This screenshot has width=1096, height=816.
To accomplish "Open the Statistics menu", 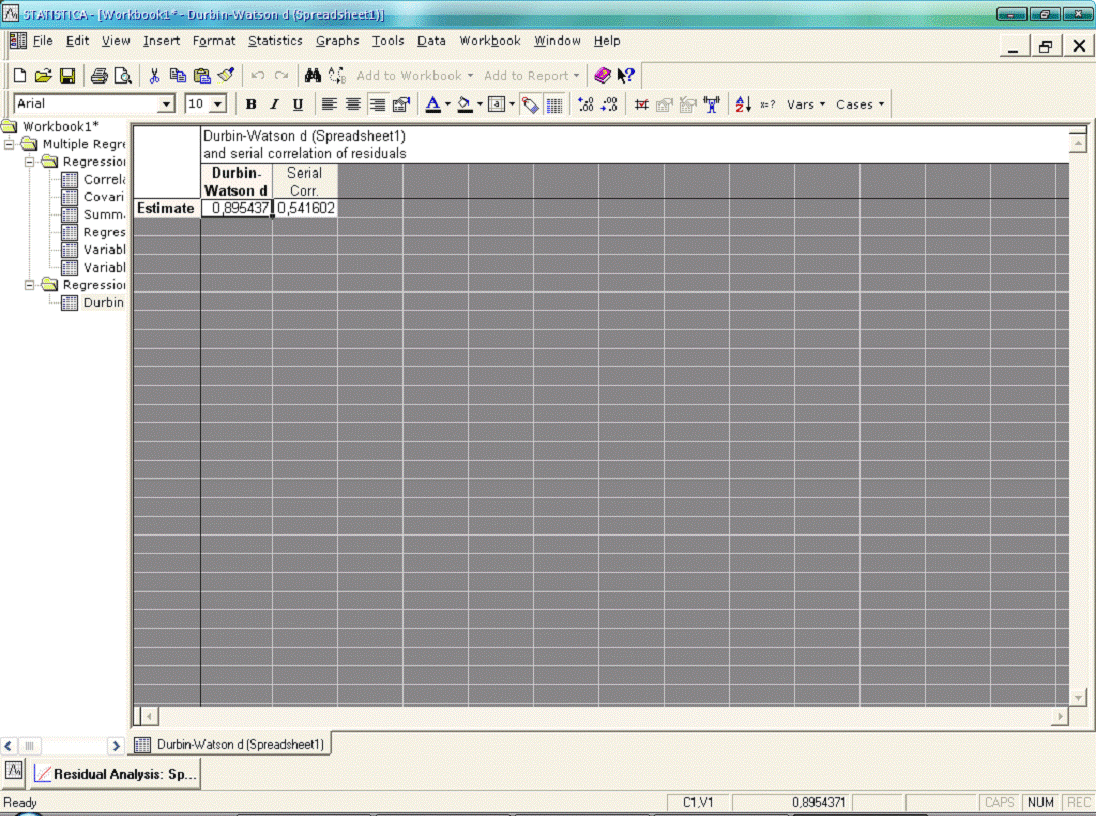I will [275, 41].
